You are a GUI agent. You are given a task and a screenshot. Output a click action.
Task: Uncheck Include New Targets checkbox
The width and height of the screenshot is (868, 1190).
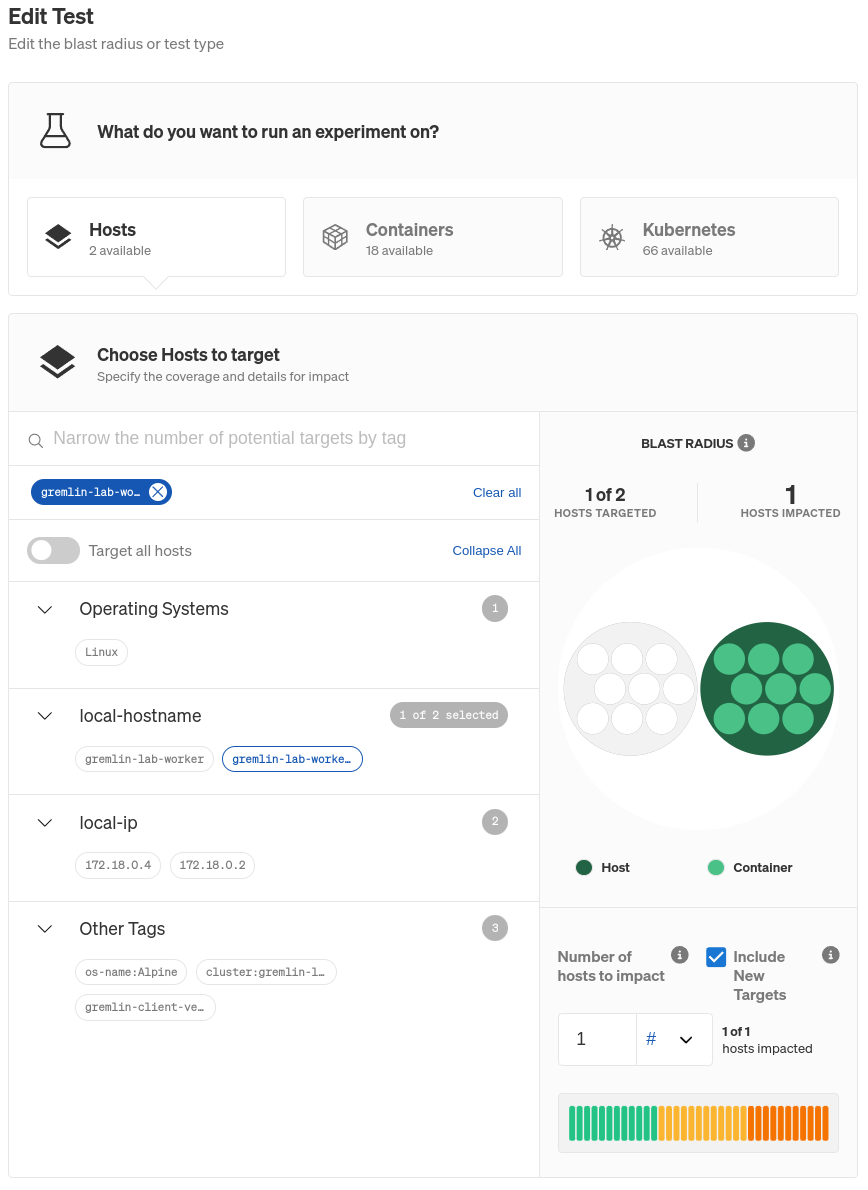pos(715,957)
